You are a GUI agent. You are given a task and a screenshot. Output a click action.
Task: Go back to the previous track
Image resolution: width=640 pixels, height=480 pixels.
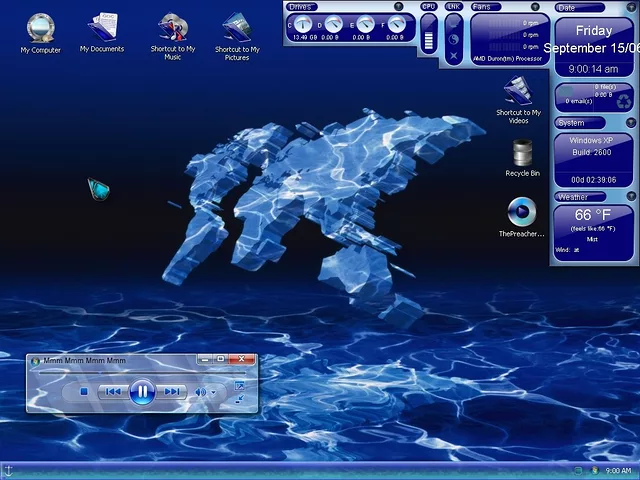tap(113, 392)
